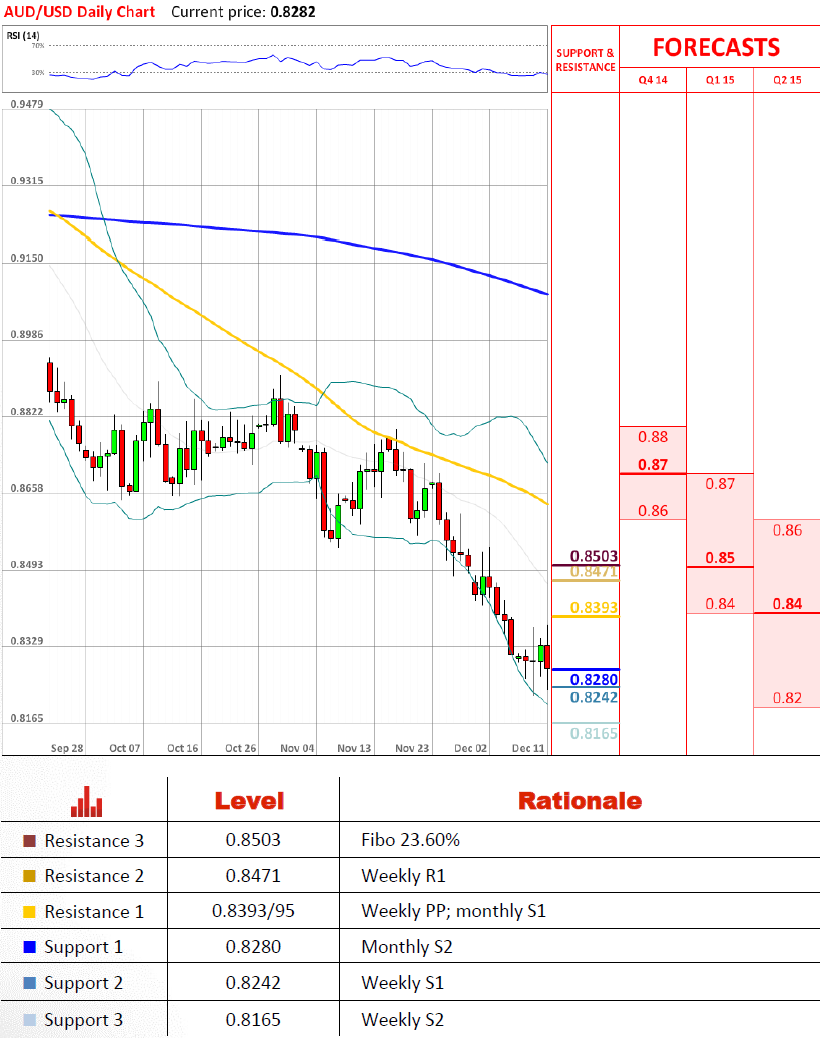The width and height of the screenshot is (820, 1038).
Task: Select the Support 3 row label
Action: point(83,1020)
